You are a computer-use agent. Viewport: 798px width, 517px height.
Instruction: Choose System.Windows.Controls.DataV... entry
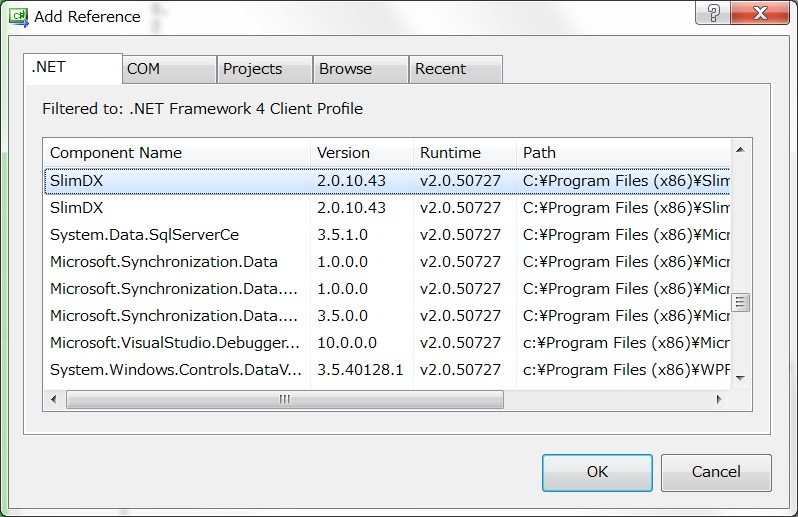pyautogui.click(x=175, y=370)
